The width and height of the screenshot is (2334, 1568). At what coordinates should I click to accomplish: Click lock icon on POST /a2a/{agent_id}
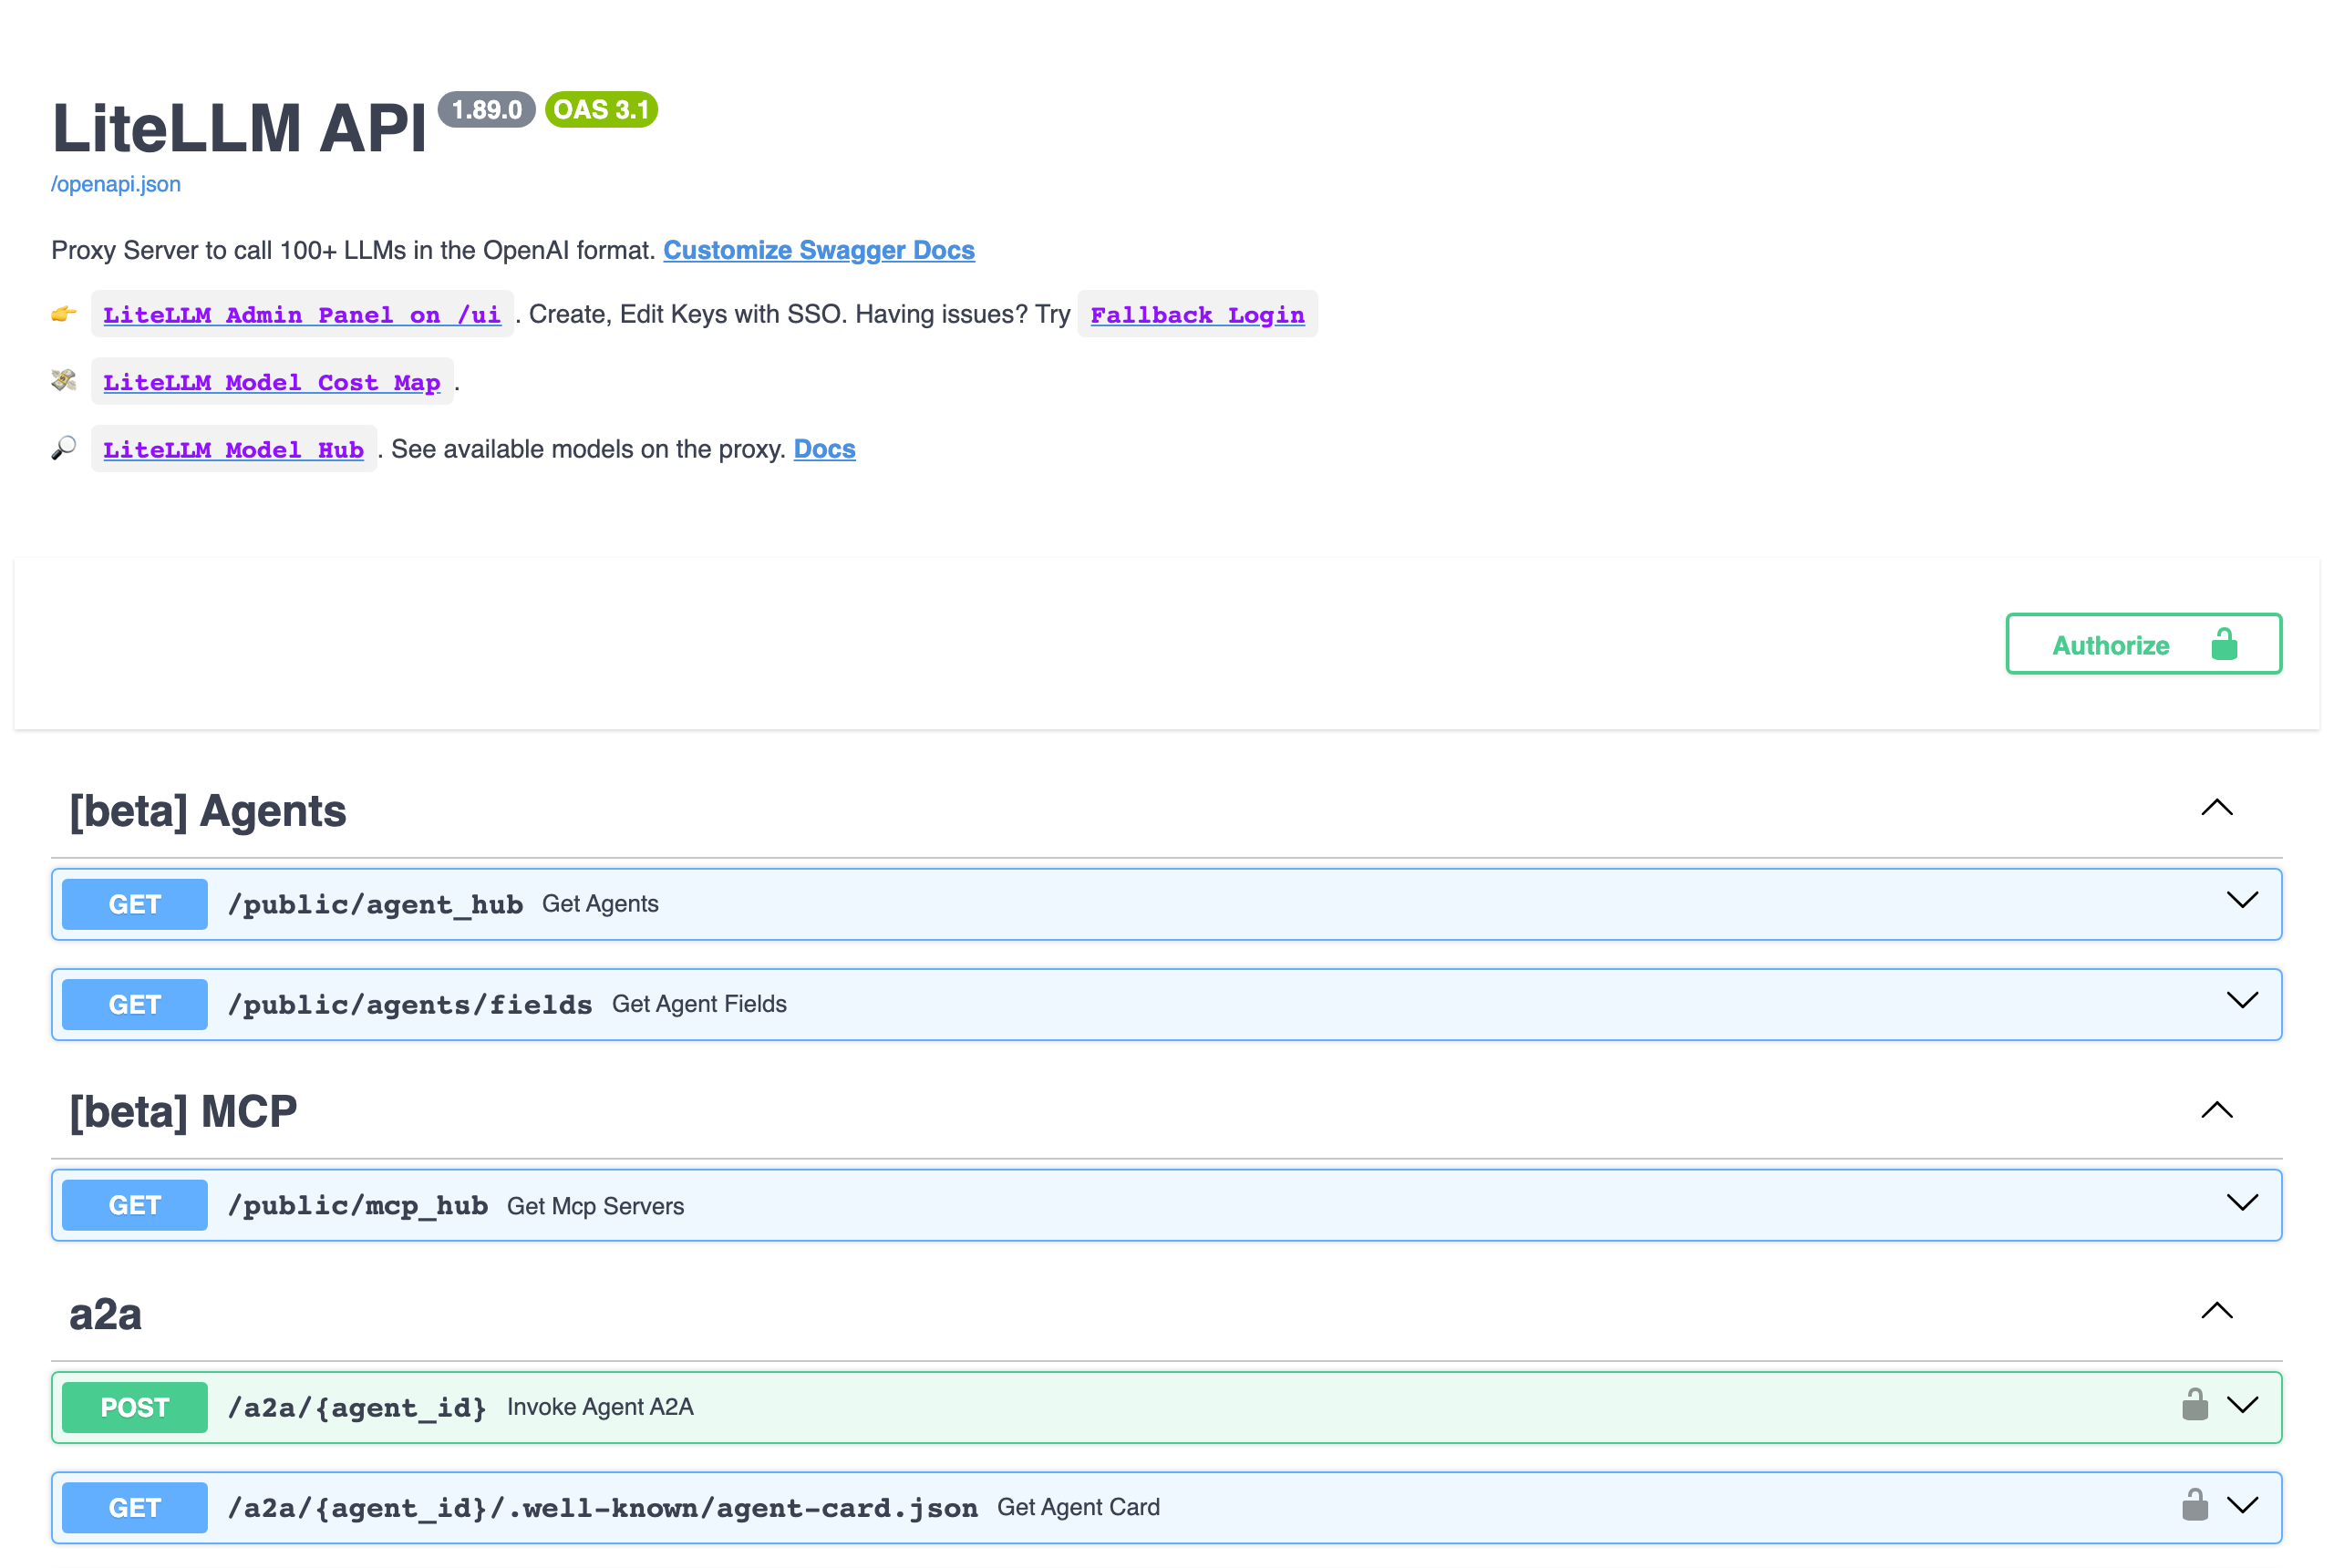(x=2194, y=1404)
